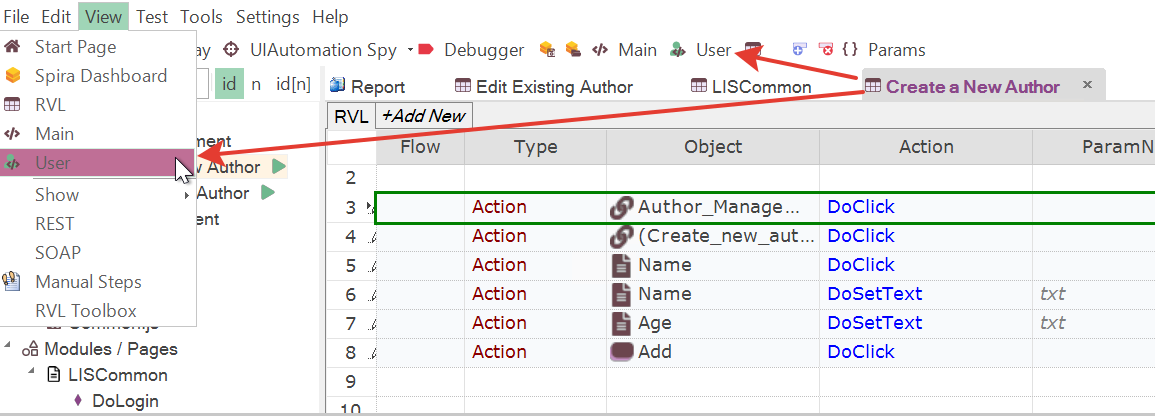Screen dimensions: 1155x416
Task: Switch to the Edit Existing Author tab
Action: (544, 87)
